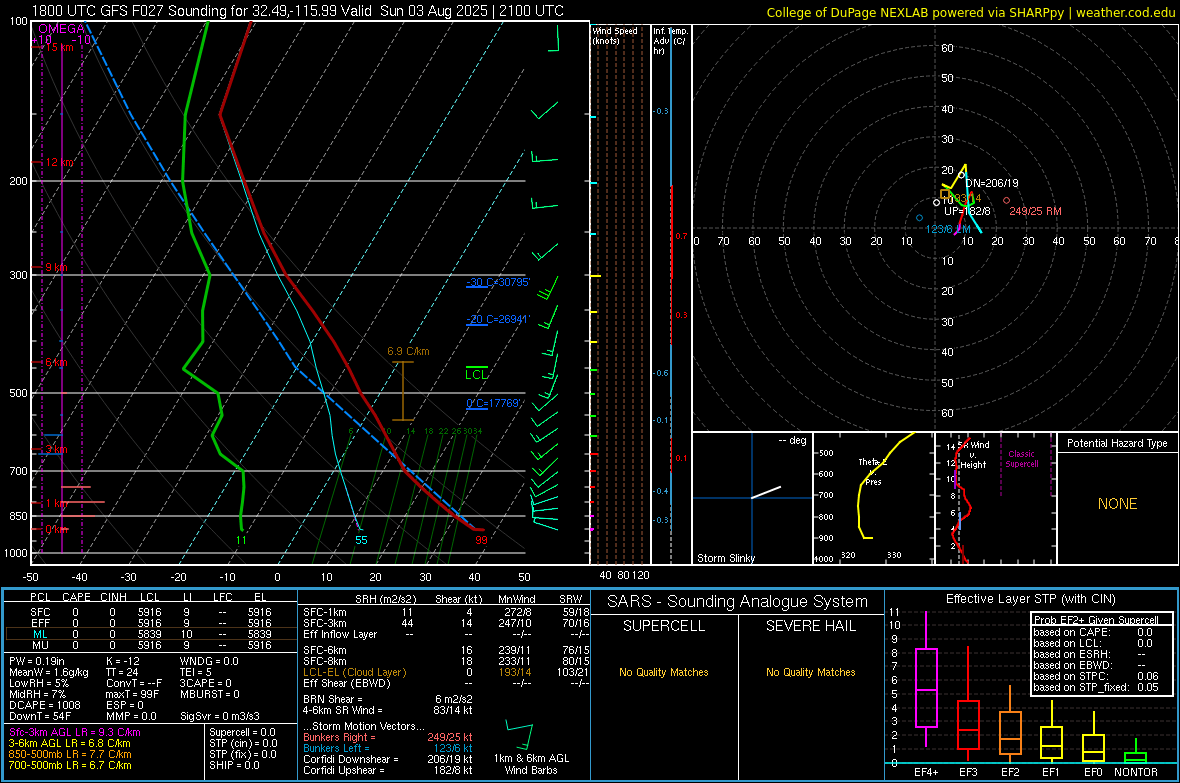
Task: Click the Inf. Temp. Adv. header
Action: [x=670, y=41]
